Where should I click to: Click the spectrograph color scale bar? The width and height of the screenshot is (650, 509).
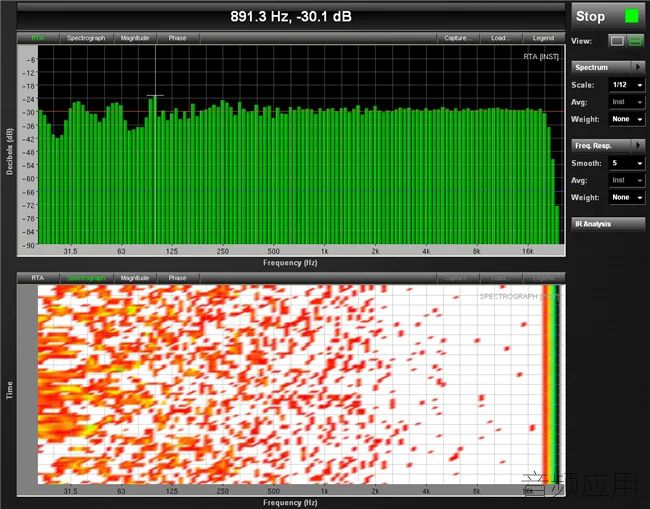(551, 384)
